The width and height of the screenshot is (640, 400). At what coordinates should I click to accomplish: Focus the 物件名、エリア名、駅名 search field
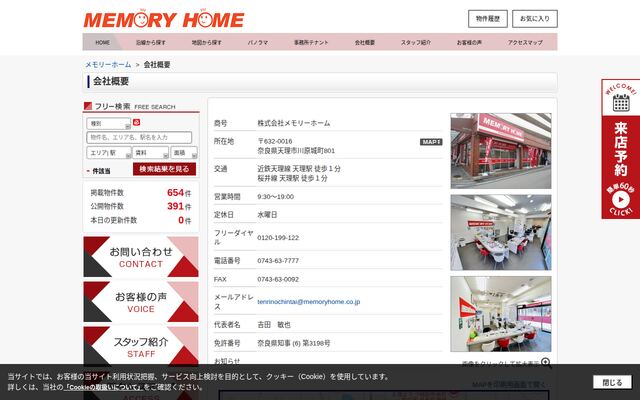[139, 138]
